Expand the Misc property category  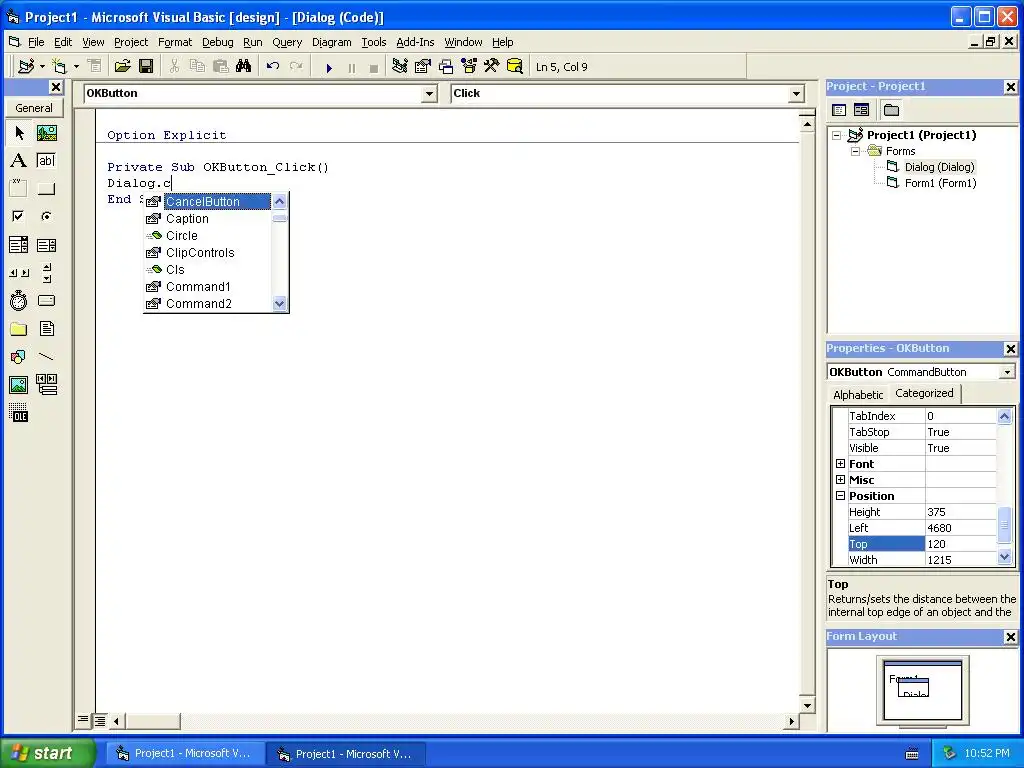click(x=840, y=479)
